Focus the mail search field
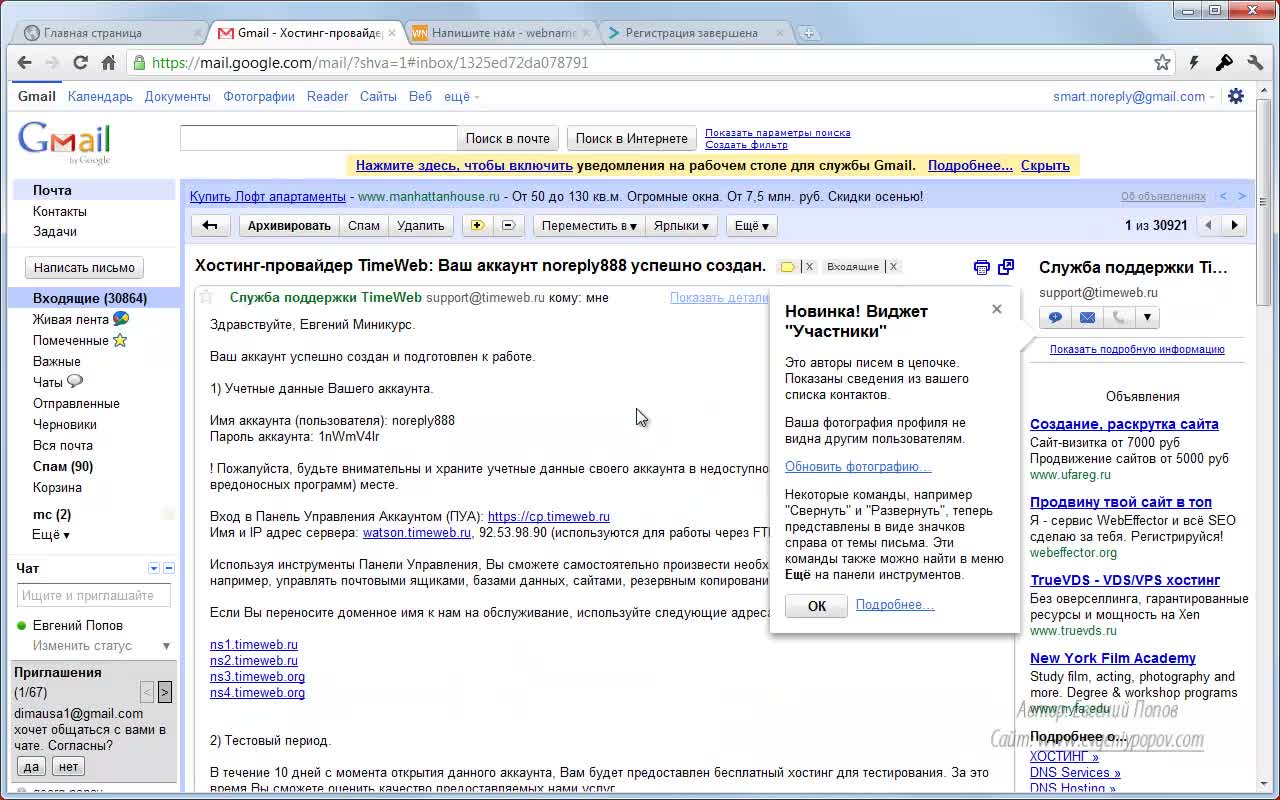 tap(318, 138)
